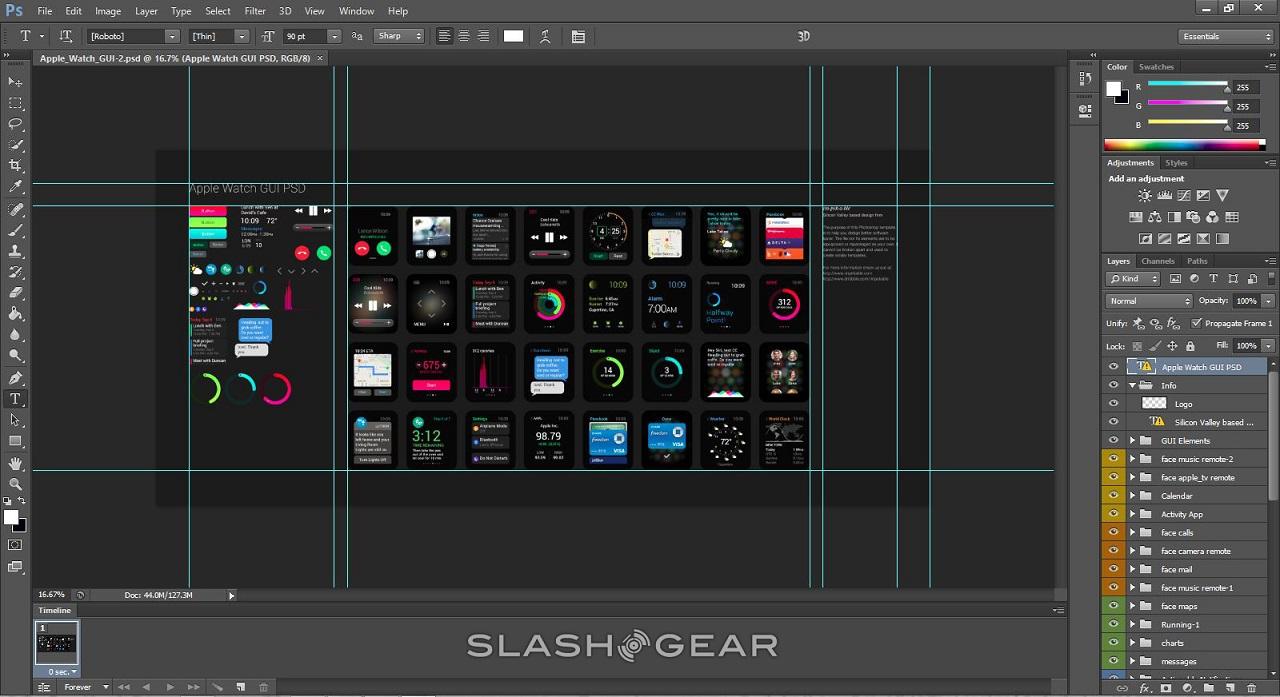Image resolution: width=1280 pixels, height=697 pixels.
Task: Open the 90 pt font size dropdown
Action: pyautogui.click(x=332, y=36)
